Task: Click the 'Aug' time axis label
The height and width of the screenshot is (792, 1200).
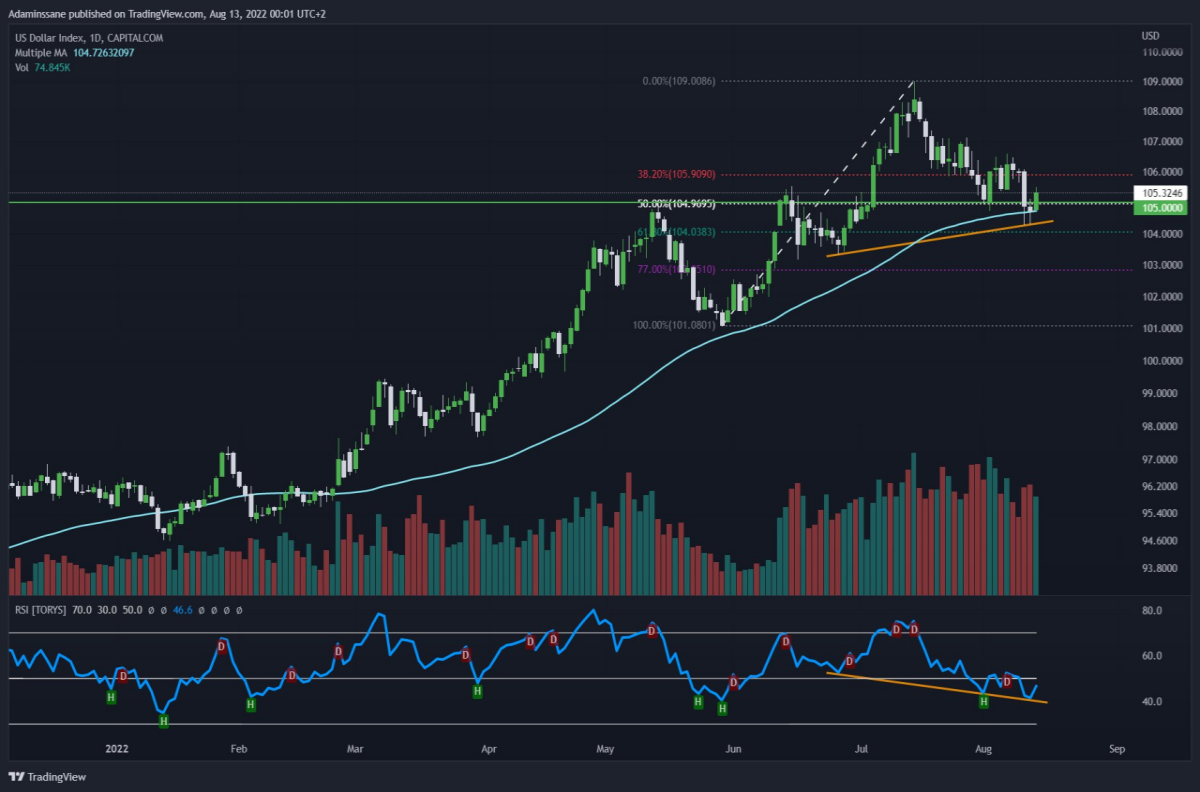Action: coord(983,748)
